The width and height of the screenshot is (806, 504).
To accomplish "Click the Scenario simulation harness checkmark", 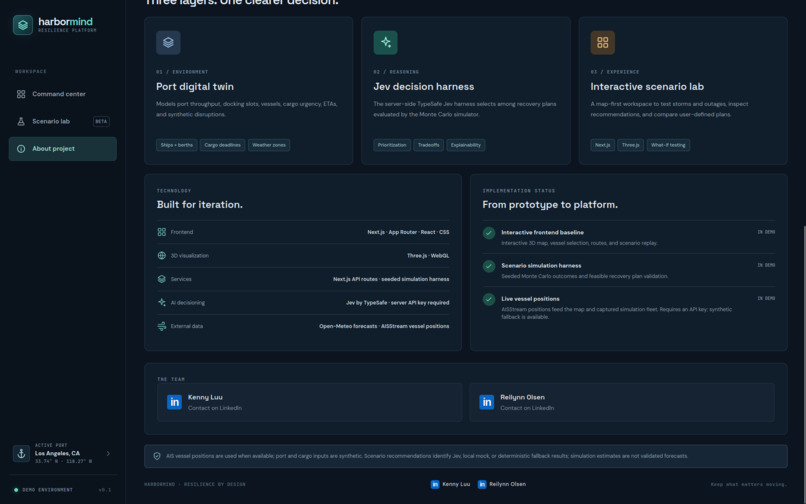I will coord(489,266).
